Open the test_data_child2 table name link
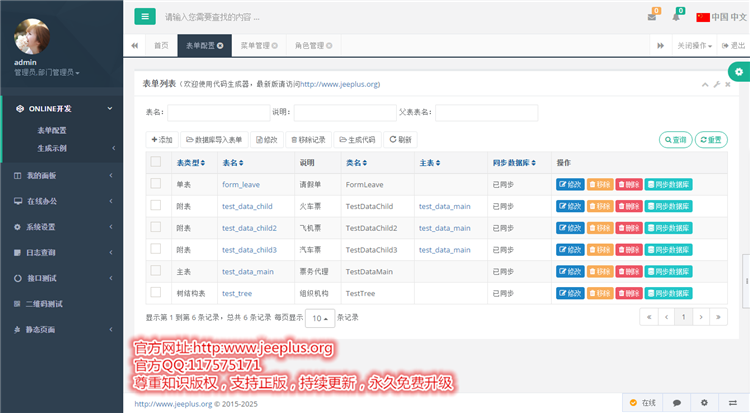The height and width of the screenshot is (413, 750). pos(249,227)
